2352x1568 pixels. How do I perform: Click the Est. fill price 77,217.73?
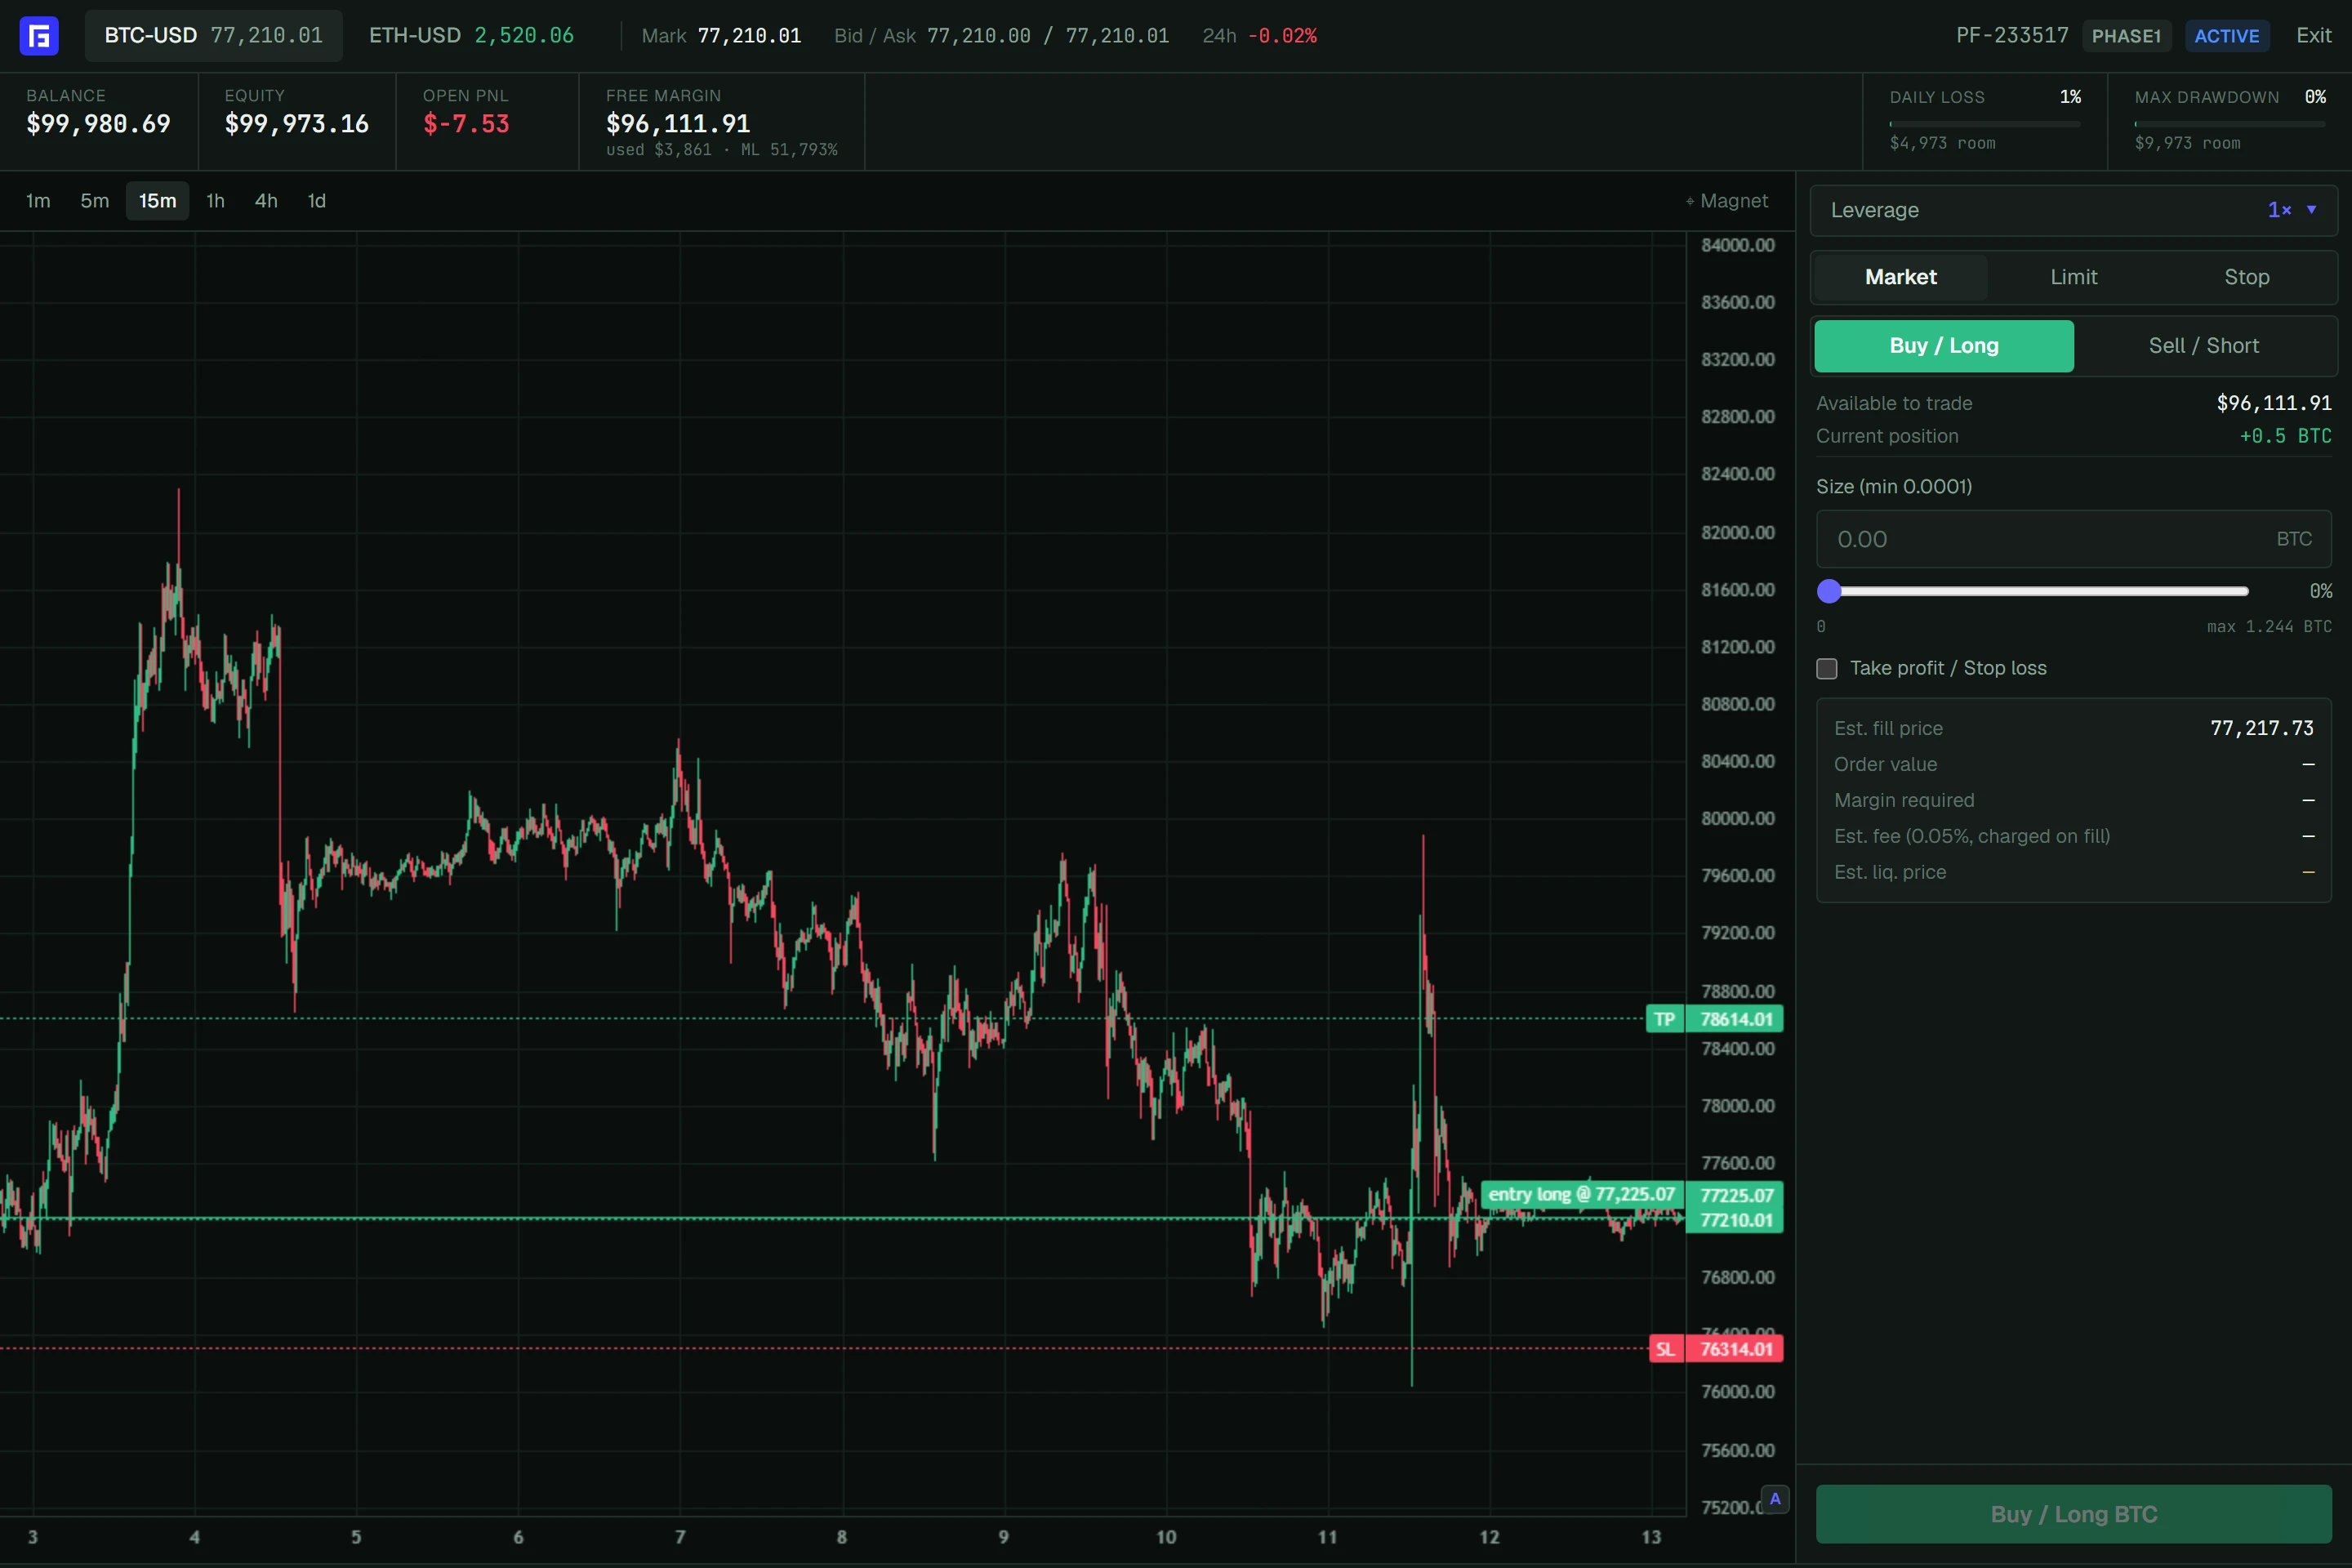[x=2262, y=728]
